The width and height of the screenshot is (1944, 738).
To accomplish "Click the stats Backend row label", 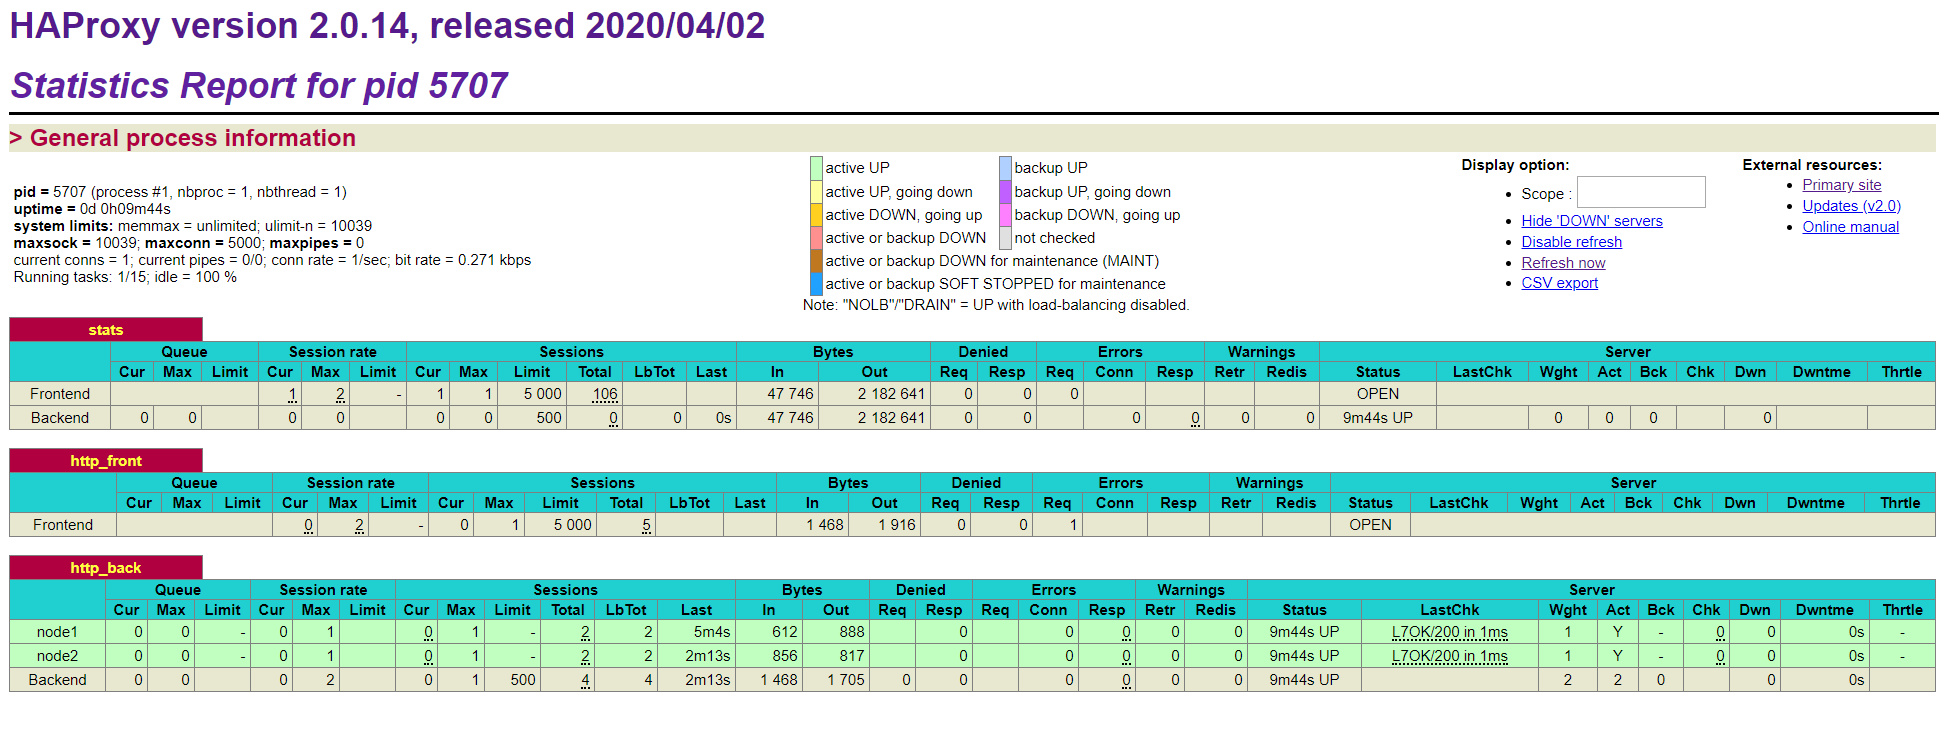I will tap(60, 418).
